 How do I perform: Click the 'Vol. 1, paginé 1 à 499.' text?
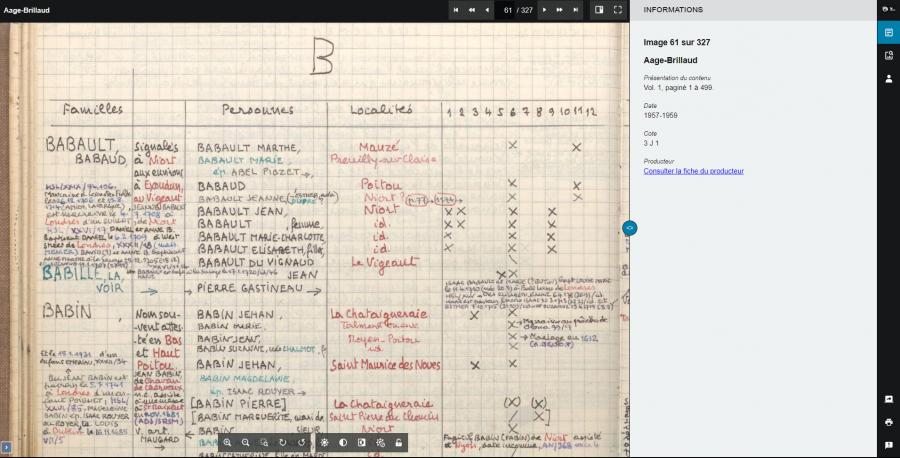pyautogui.click(x=678, y=88)
